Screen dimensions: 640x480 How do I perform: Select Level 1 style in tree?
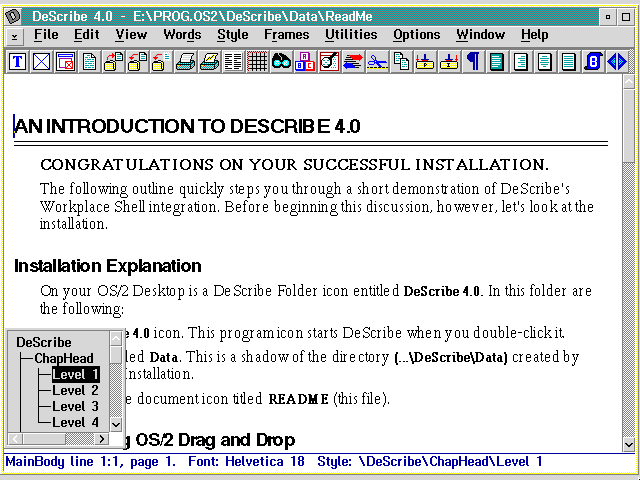point(76,374)
